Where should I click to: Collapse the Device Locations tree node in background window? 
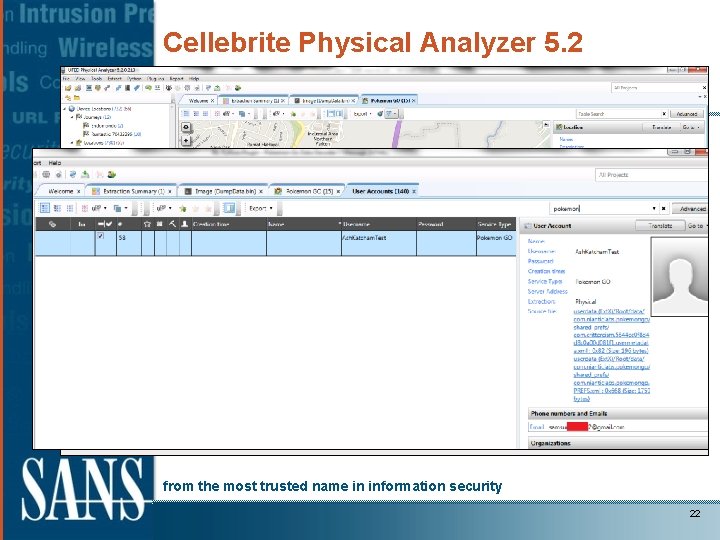(x=65, y=109)
